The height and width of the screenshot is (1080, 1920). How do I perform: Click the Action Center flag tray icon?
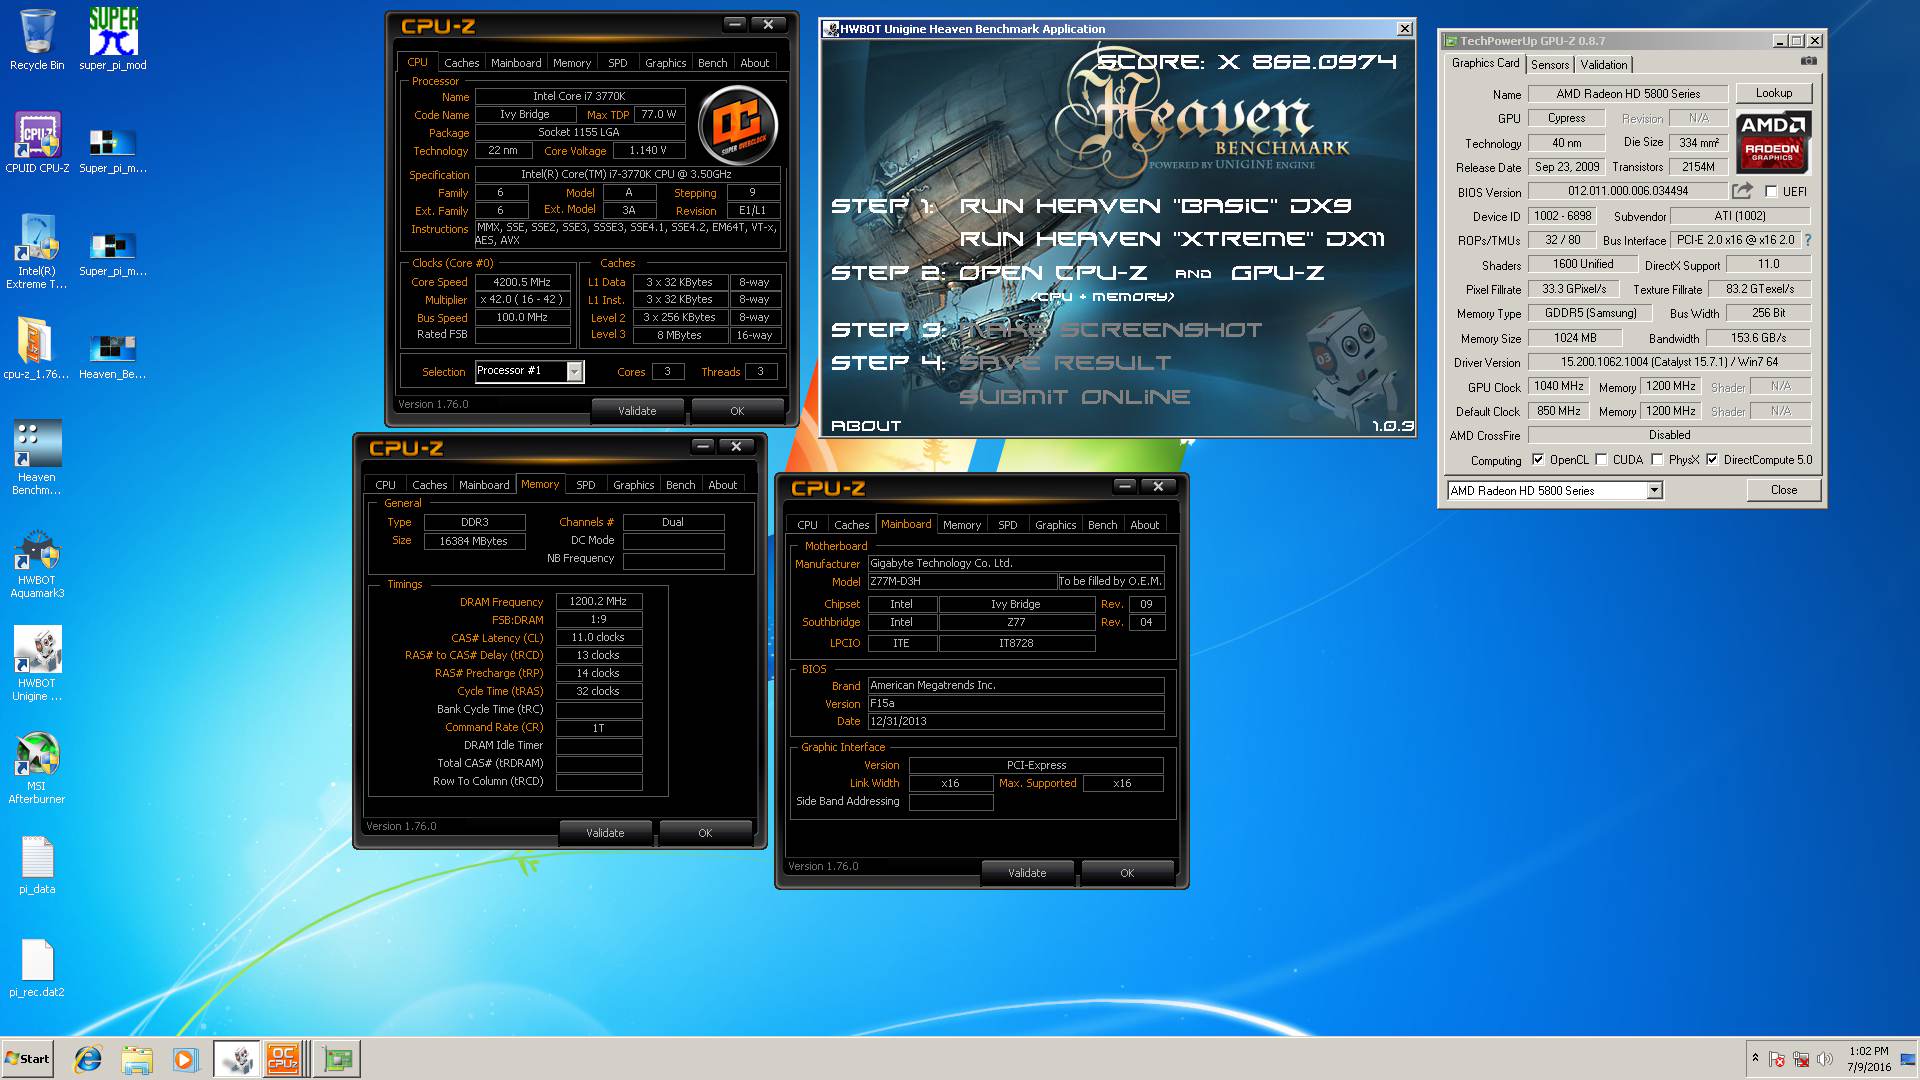point(1777,1059)
